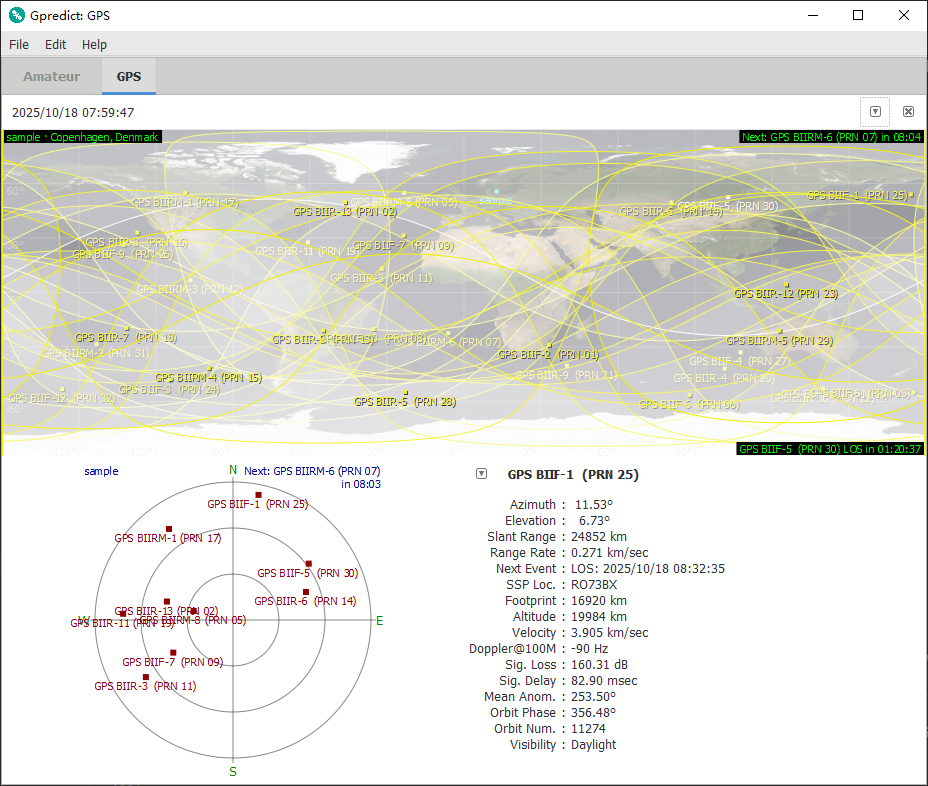Select GPS BIIRM-5 (PRN 29) marker on map
This screenshot has width=928, height=786.
780,332
